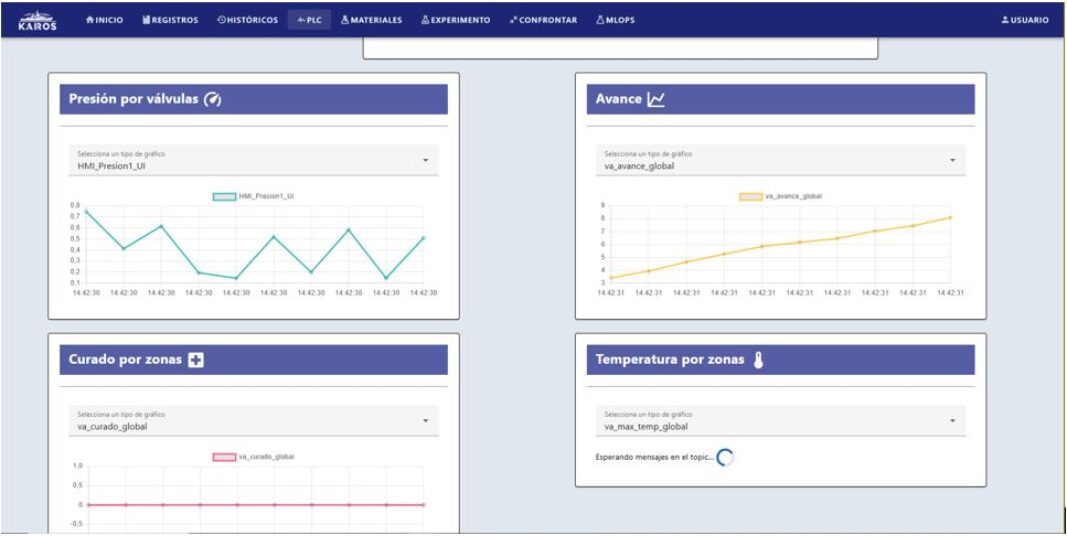The width and height of the screenshot is (1067, 536).
Task: Click the first data point on pressure chart
Action: coord(86,212)
